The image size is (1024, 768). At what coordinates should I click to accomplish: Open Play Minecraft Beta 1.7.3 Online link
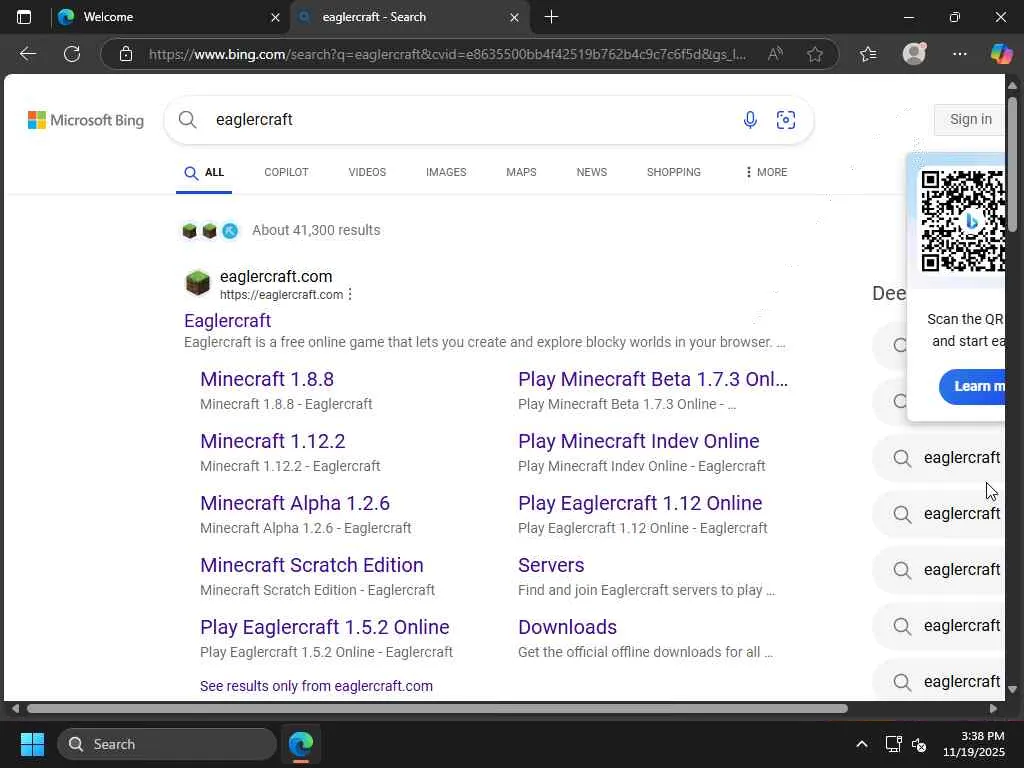coord(653,379)
